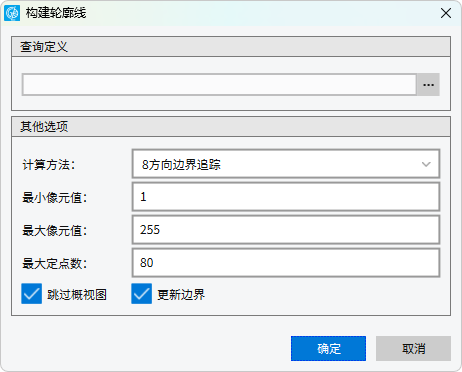Image resolution: width=462 pixels, height=372 pixels.
Task: Dismiss with the 取消 button
Action: click(x=413, y=348)
